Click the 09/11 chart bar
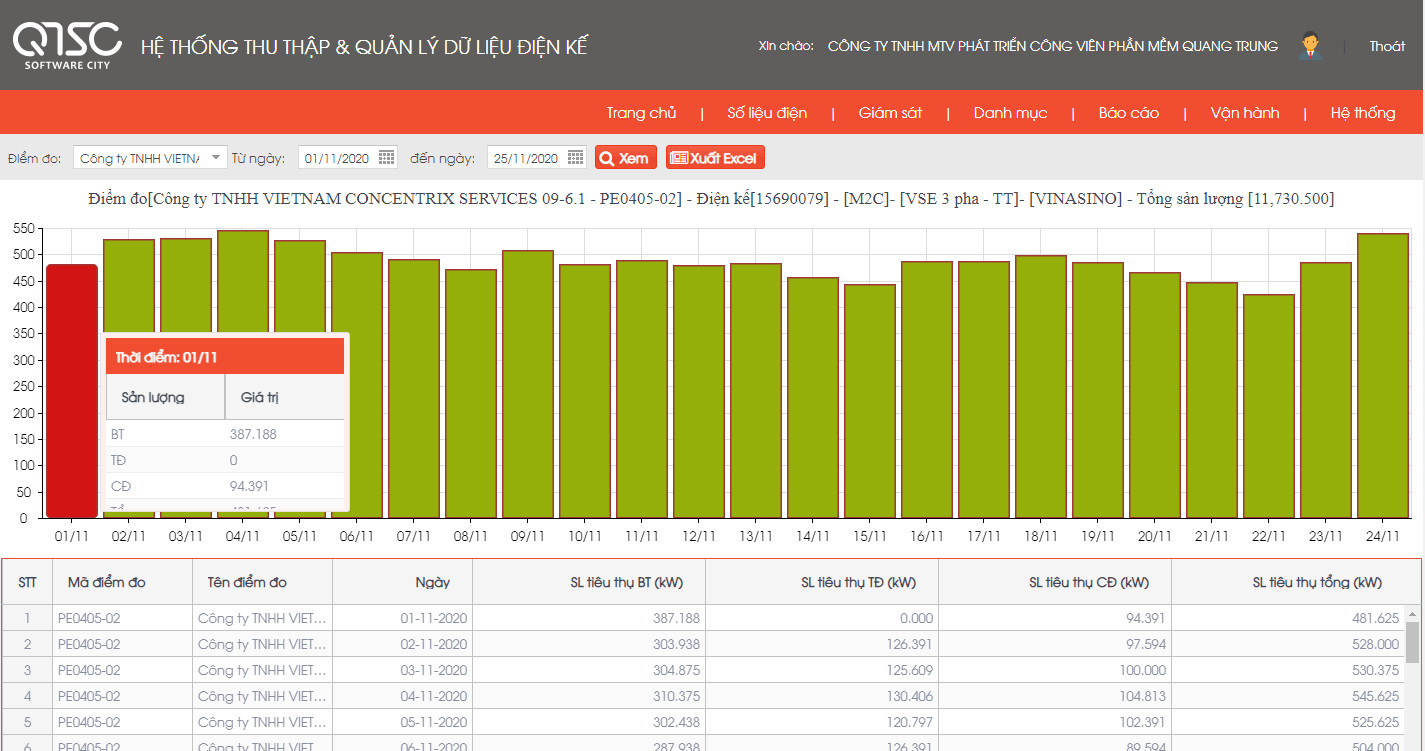Screen dimensions: 1425x751 (x=528, y=384)
